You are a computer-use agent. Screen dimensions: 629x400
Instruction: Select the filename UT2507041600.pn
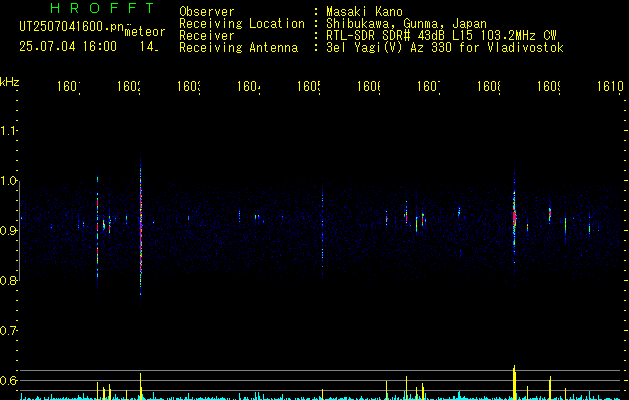[72, 27]
